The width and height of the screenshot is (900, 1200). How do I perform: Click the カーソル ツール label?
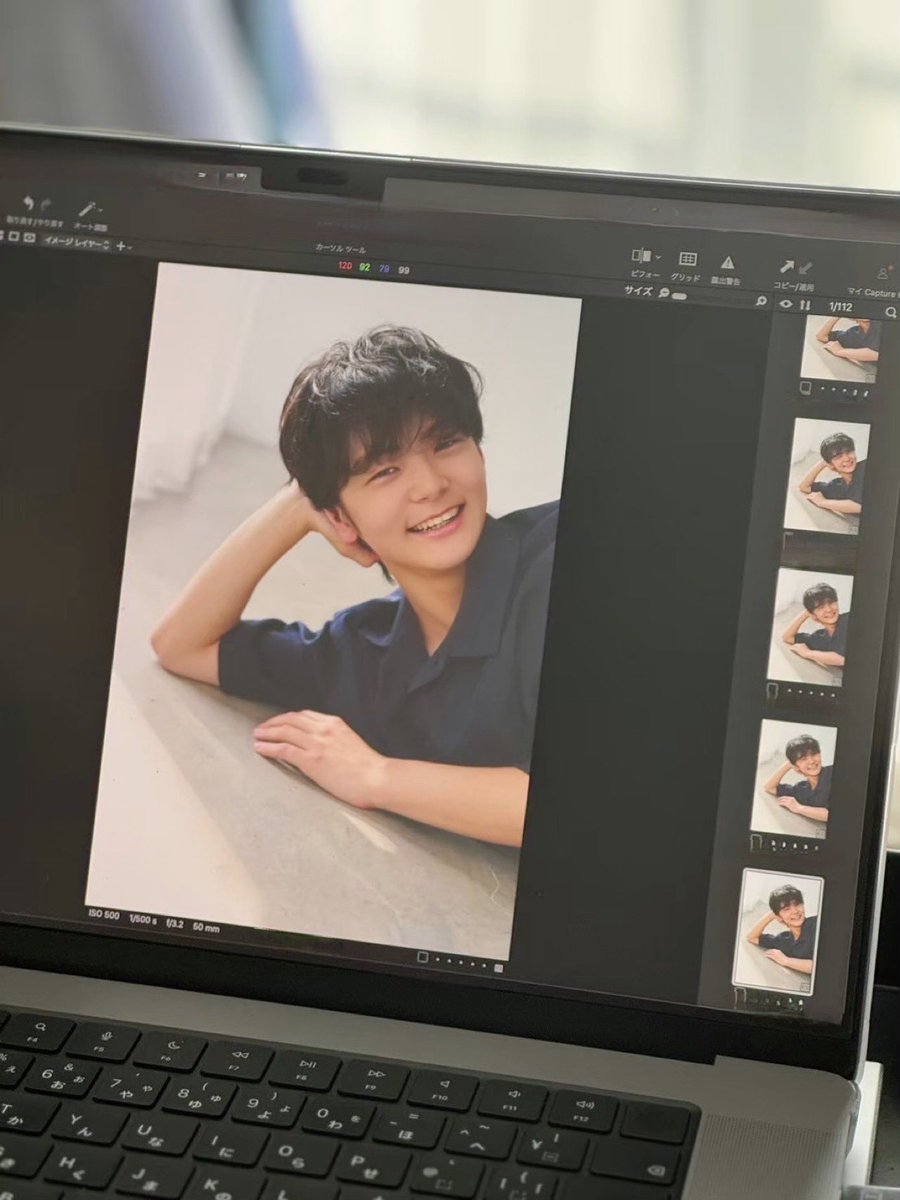pos(341,248)
